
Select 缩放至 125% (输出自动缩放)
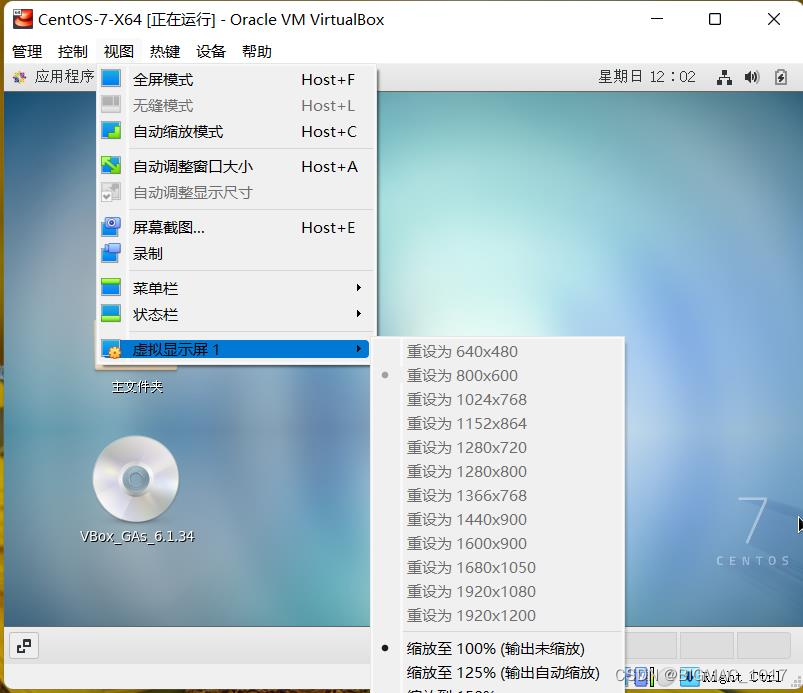click(x=498, y=673)
